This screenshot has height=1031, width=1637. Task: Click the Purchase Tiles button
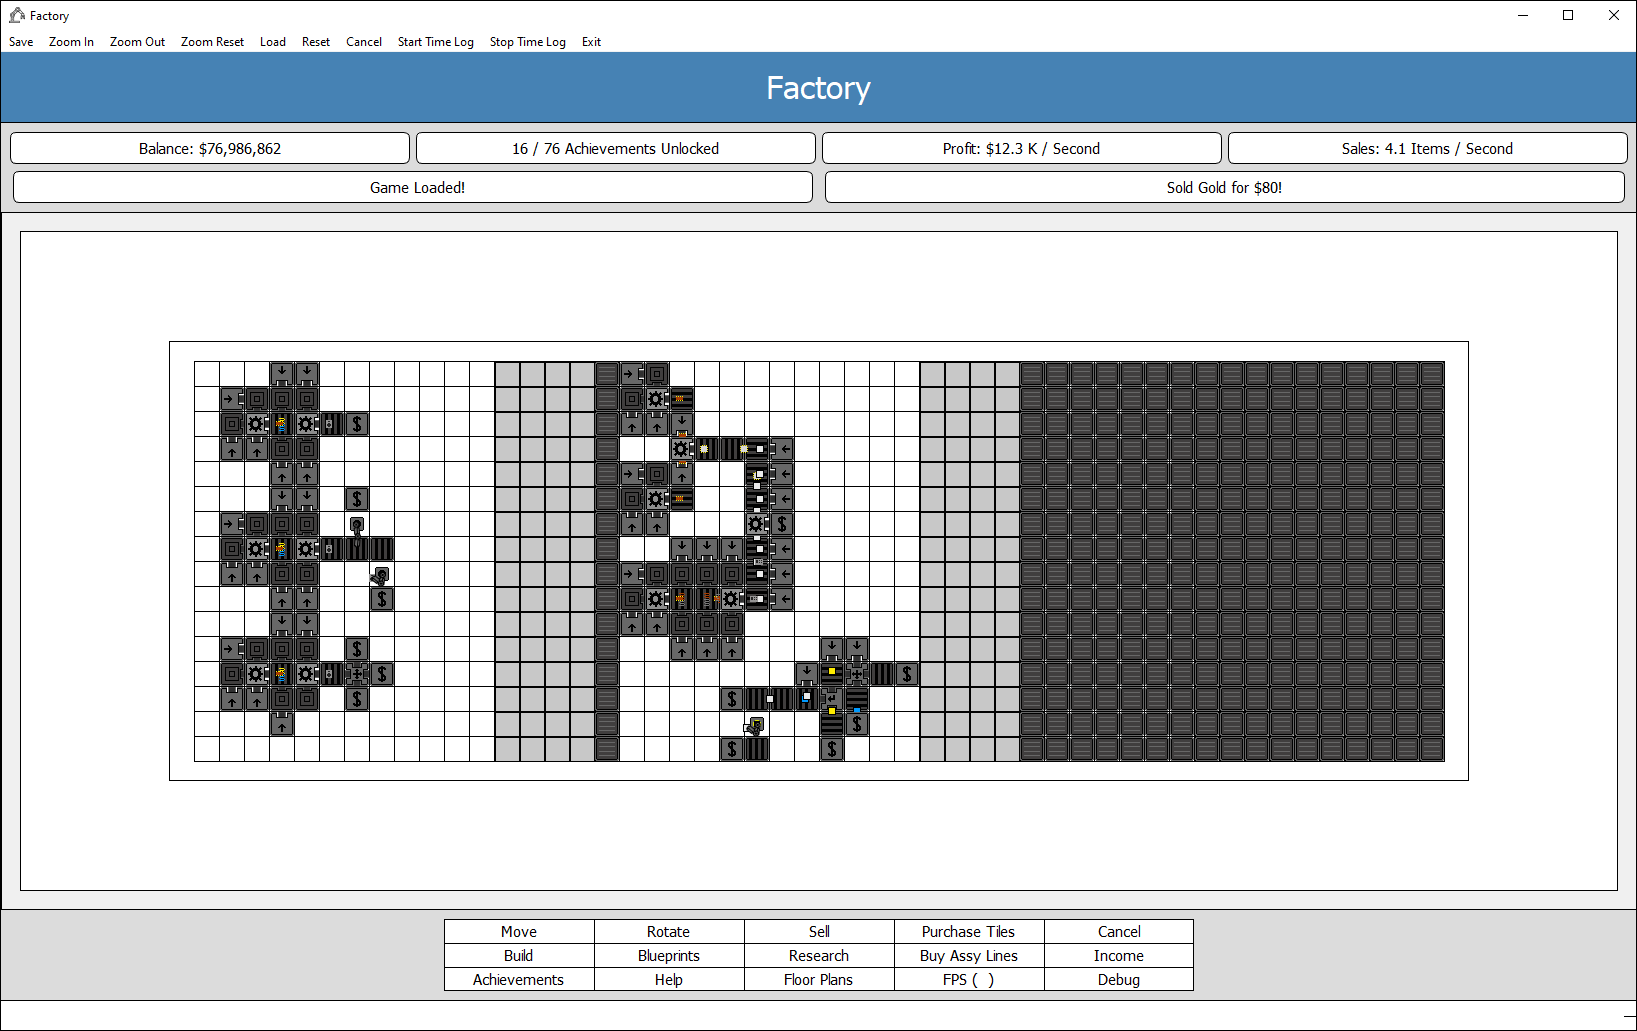[967, 931]
